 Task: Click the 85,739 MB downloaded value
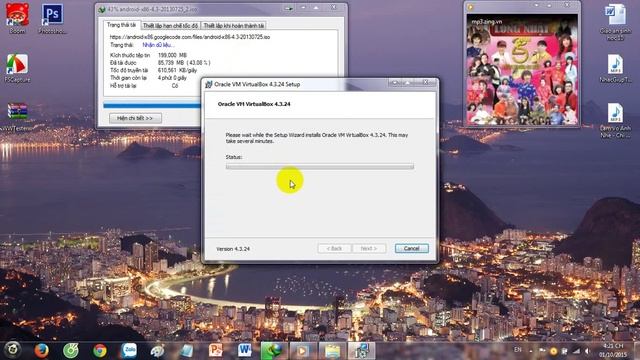coord(184,62)
